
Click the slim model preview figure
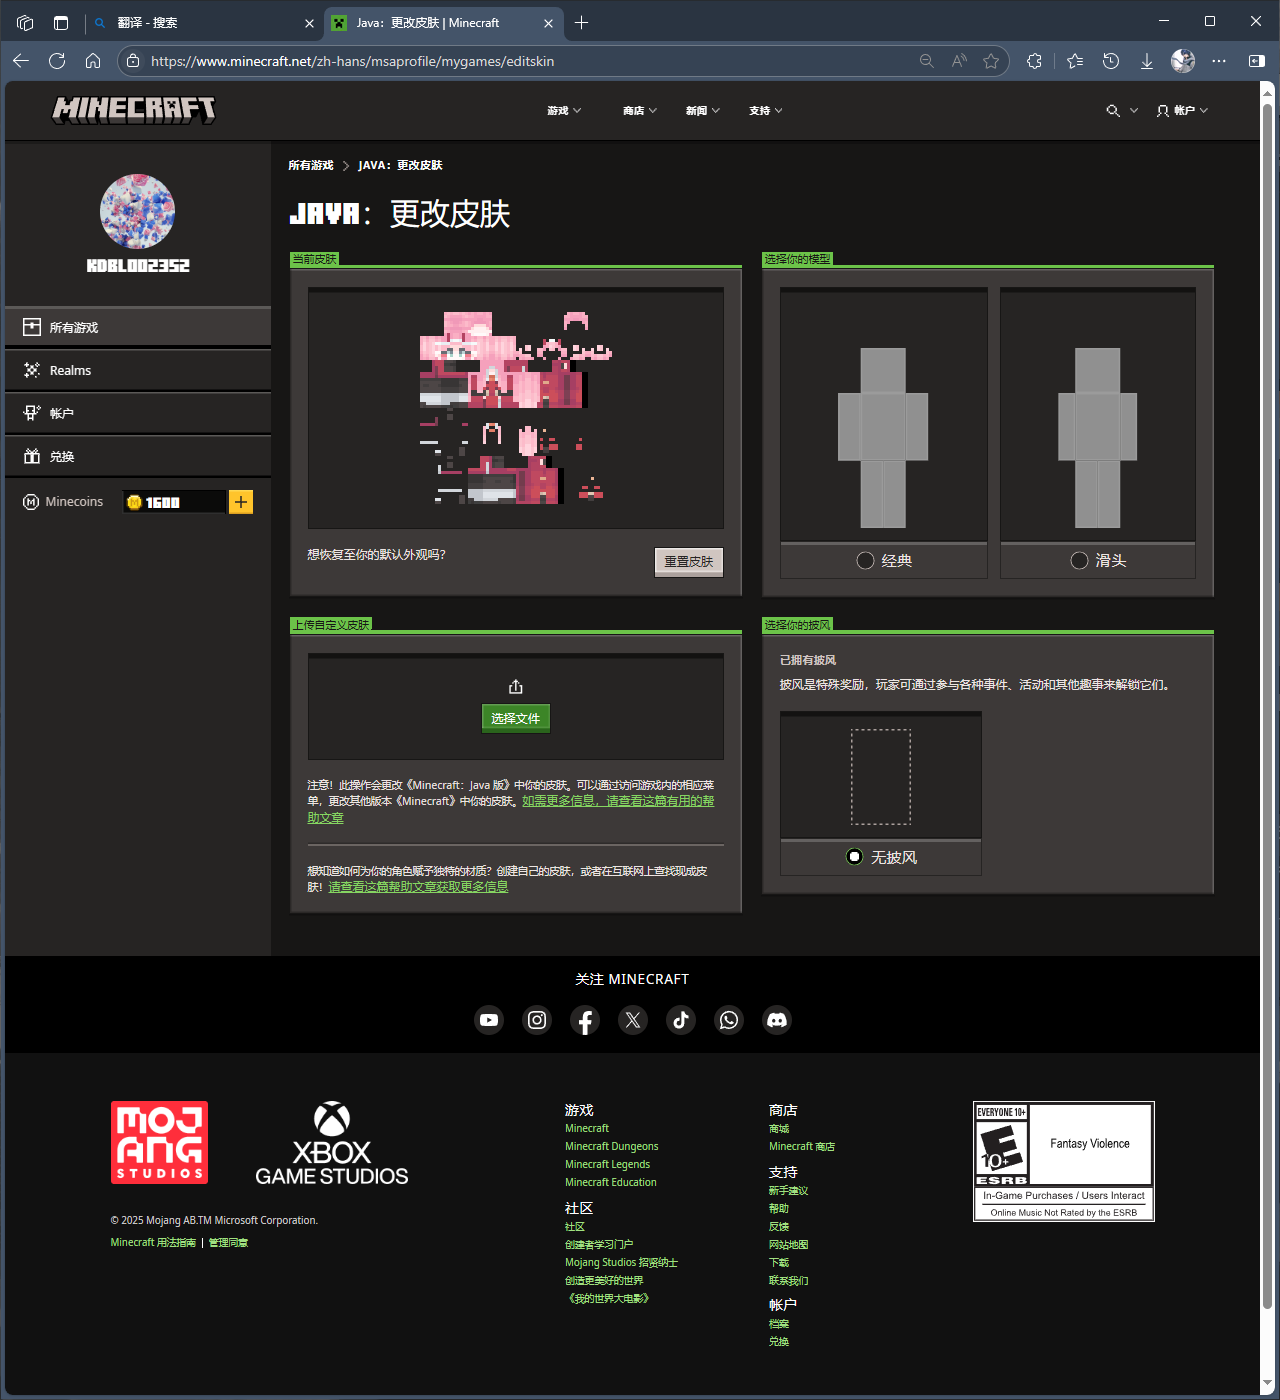click(x=1097, y=437)
